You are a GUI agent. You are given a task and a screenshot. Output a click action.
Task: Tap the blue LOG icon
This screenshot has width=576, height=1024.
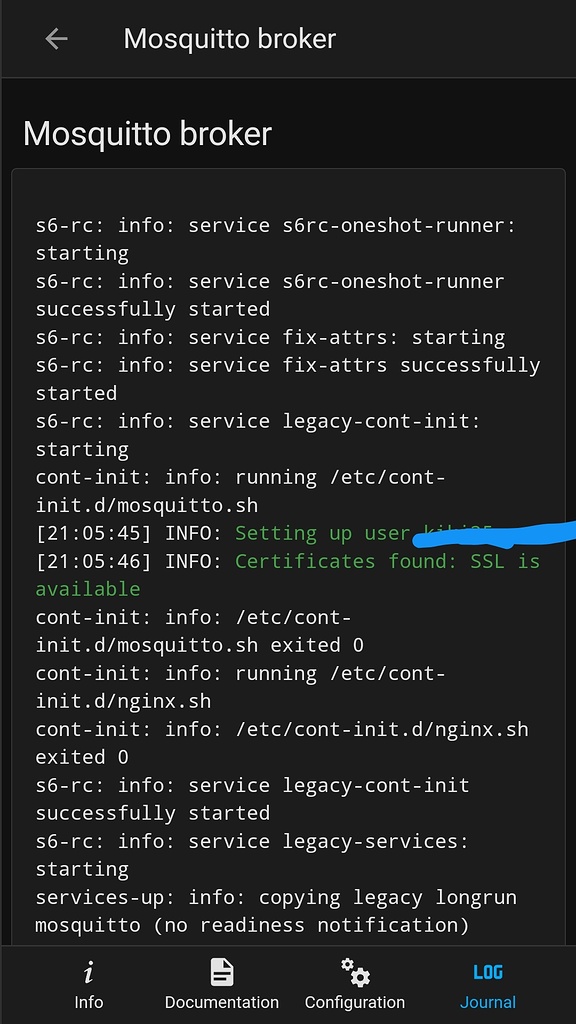pyautogui.click(x=488, y=972)
